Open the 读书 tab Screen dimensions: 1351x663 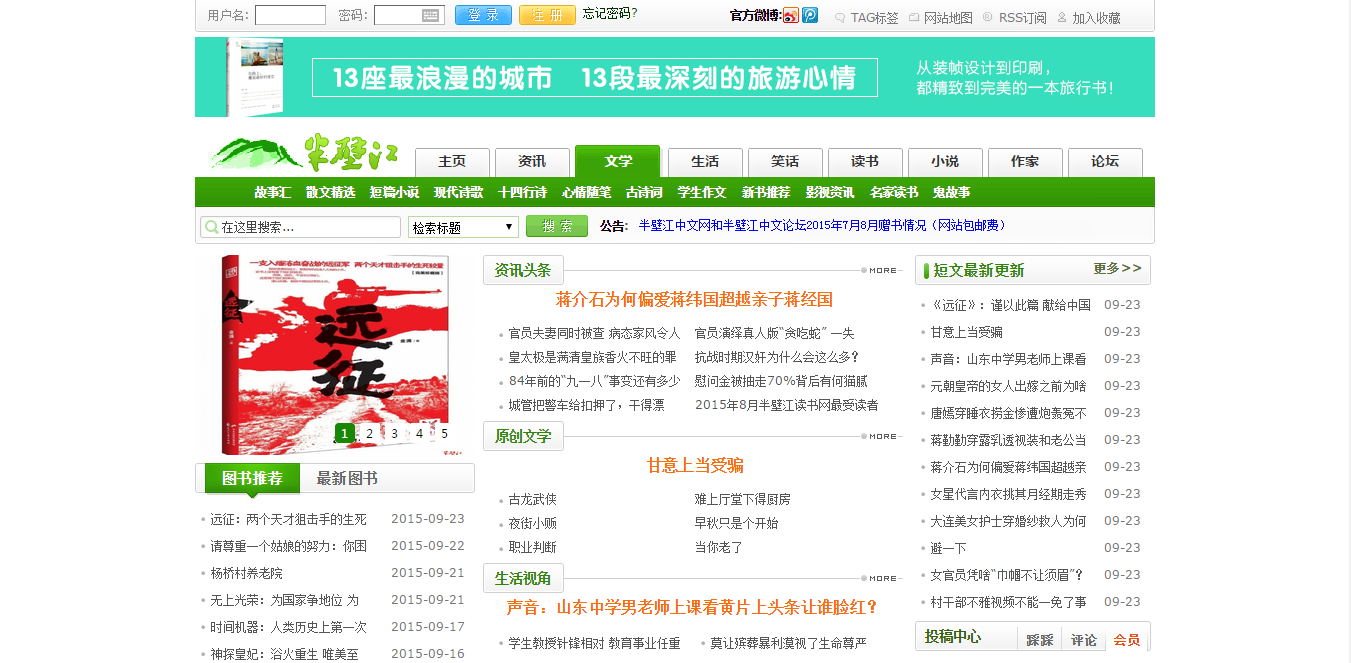coord(865,162)
